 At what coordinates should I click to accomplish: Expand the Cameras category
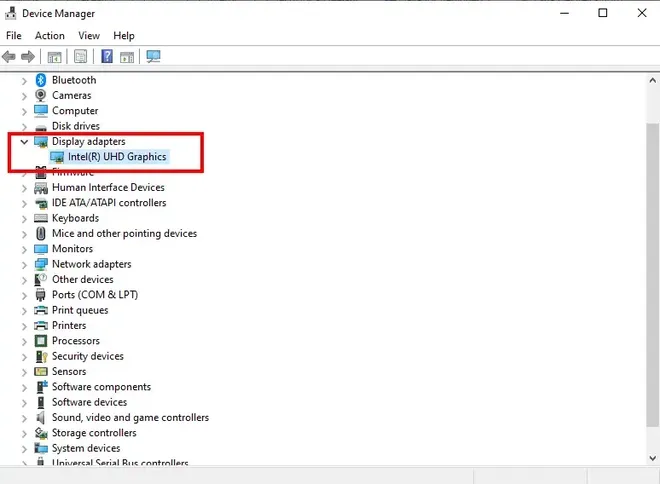pyautogui.click(x=24, y=96)
